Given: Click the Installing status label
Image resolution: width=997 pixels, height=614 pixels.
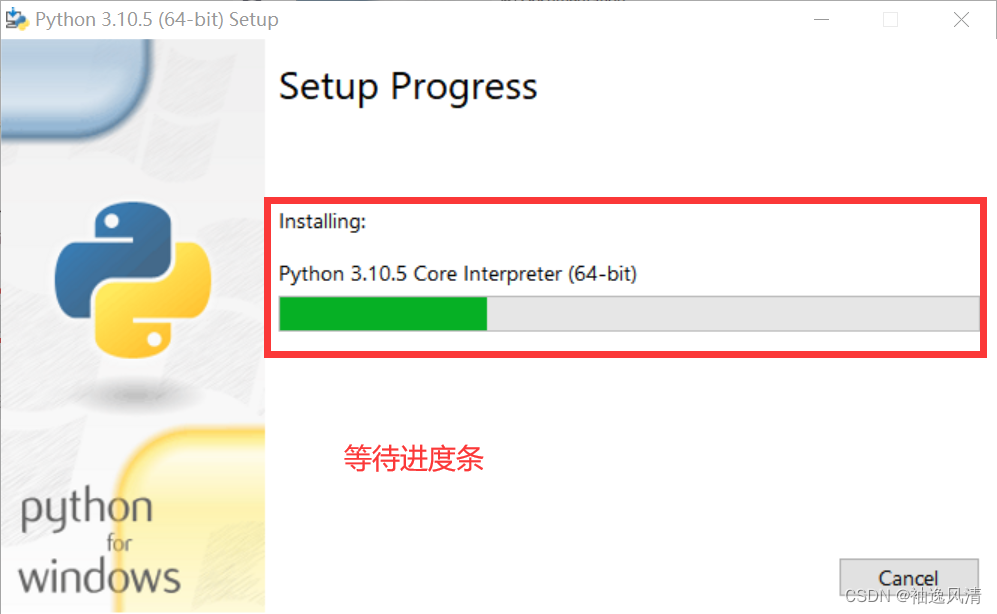Looking at the screenshot, I should [322, 221].
